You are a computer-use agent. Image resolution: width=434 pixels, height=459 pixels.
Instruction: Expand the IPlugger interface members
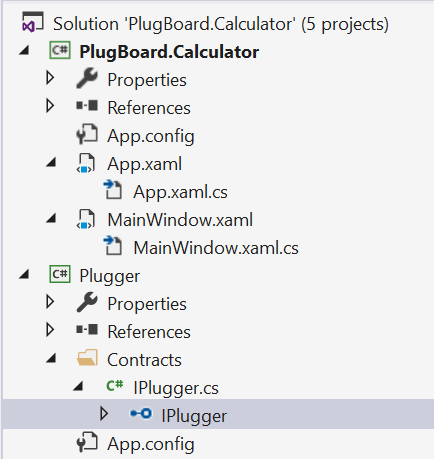pos(104,414)
